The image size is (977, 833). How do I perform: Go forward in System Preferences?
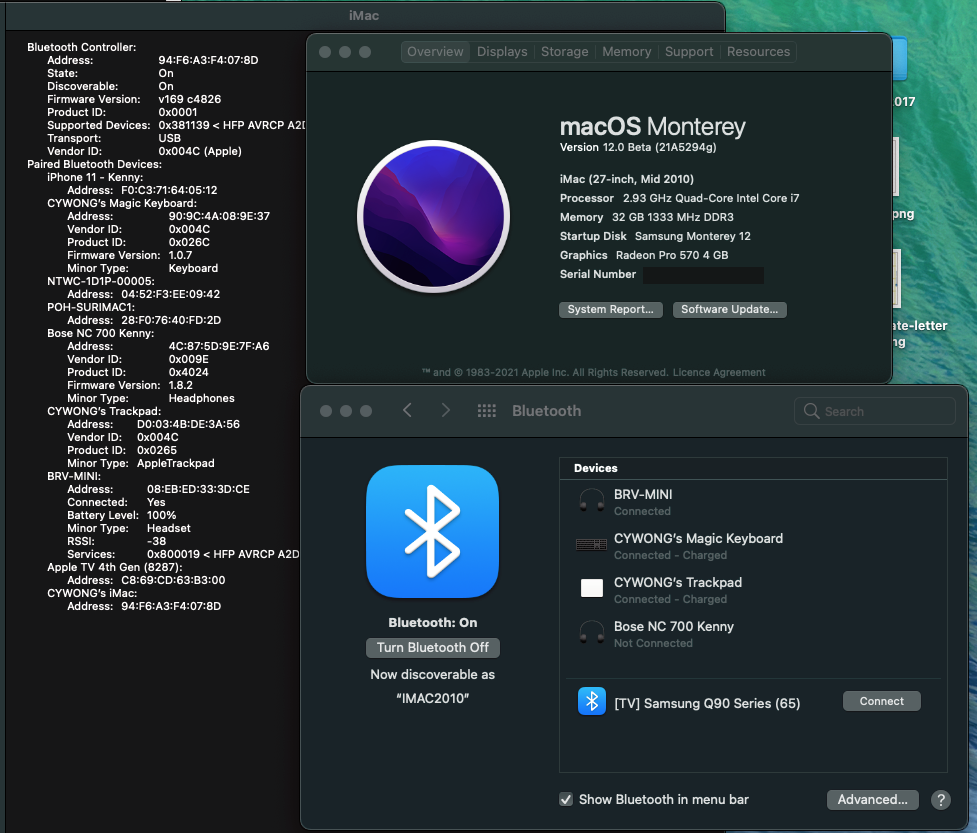[x=446, y=410]
